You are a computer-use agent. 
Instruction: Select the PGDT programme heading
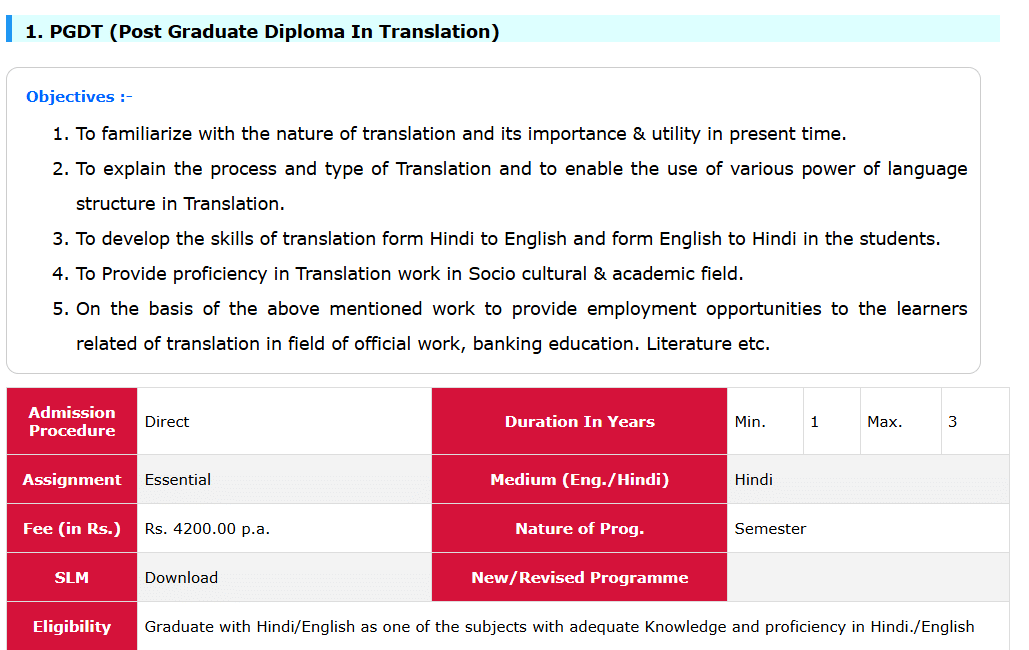point(262,31)
